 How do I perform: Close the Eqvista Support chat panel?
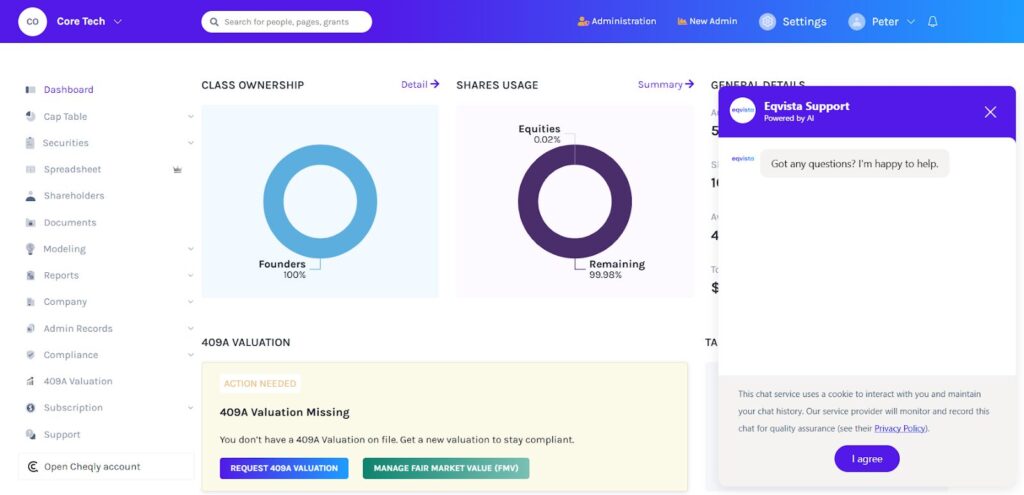(x=990, y=112)
